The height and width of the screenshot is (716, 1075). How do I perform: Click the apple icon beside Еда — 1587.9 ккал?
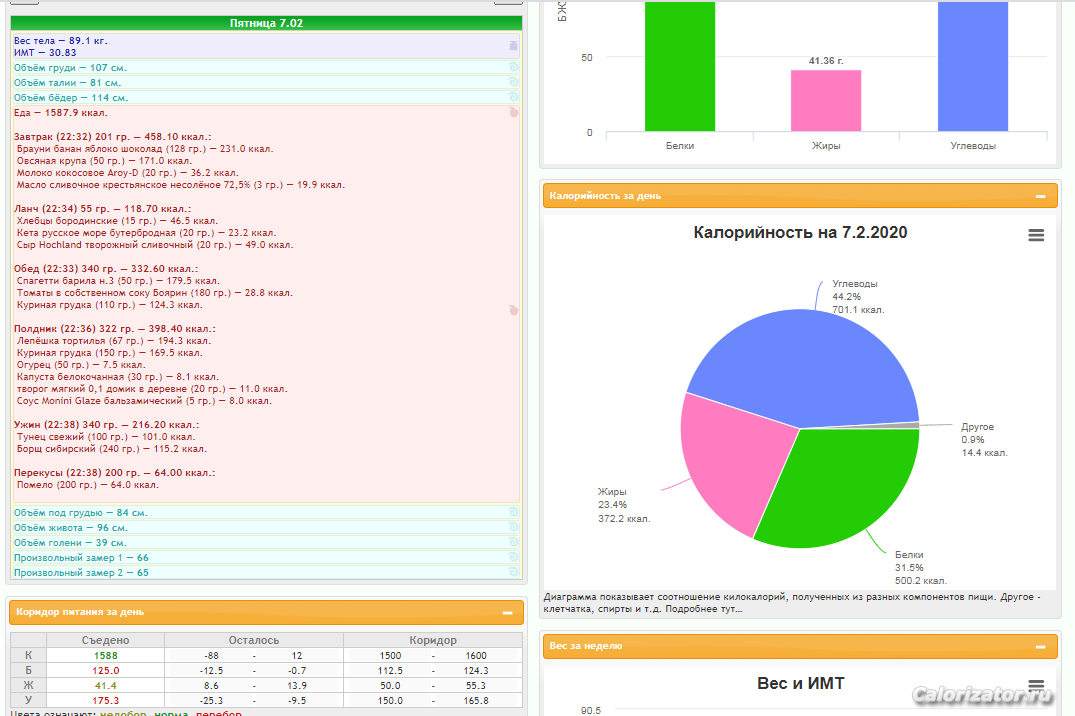click(513, 112)
